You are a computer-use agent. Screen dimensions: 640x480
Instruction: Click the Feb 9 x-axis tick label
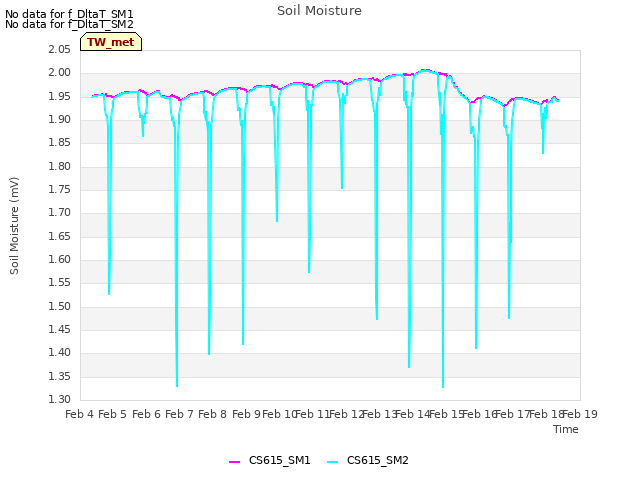[246, 414]
